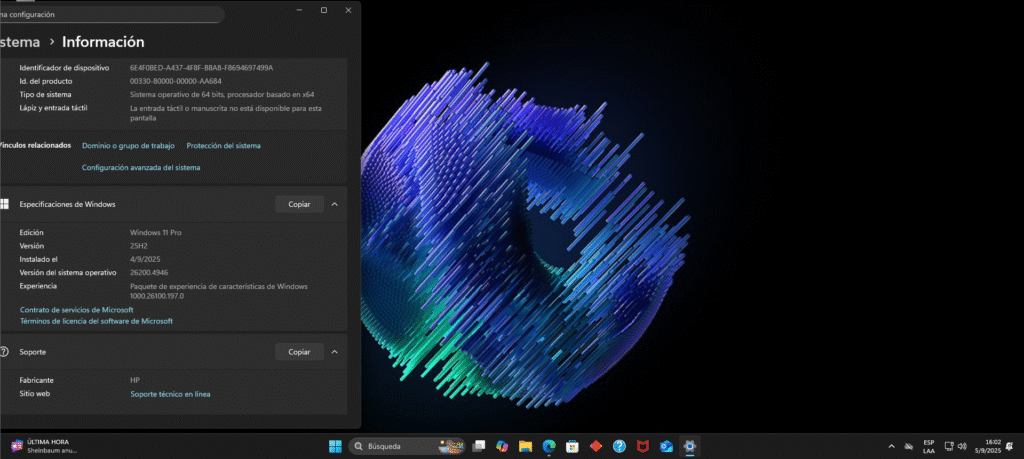Open the Outlook taskbar icon
This screenshot has height=459, width=1024.
tap(666, 446)
